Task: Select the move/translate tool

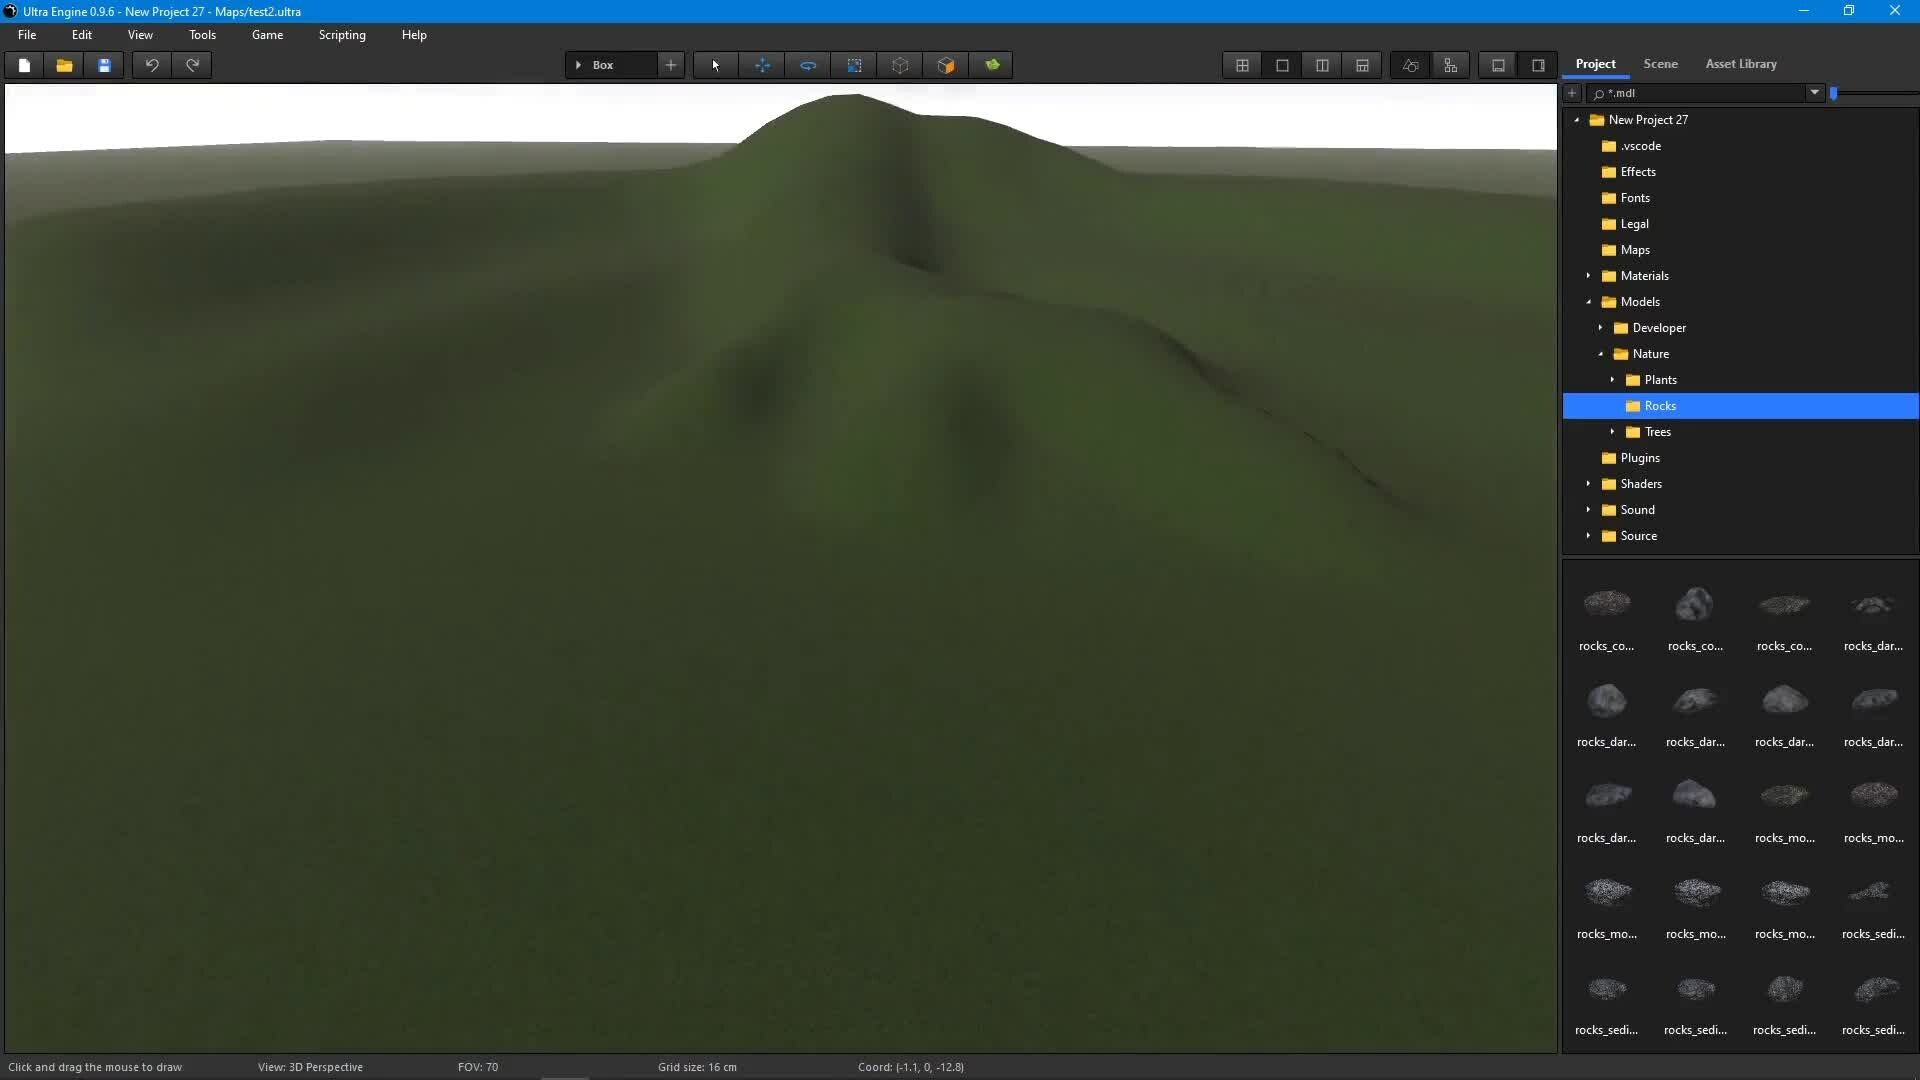Action: pyautogui.click(x=762, y=65)
